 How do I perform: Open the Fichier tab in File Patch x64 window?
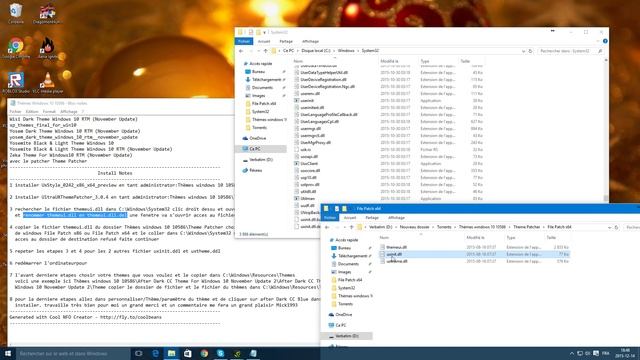(x=330, y=218)
